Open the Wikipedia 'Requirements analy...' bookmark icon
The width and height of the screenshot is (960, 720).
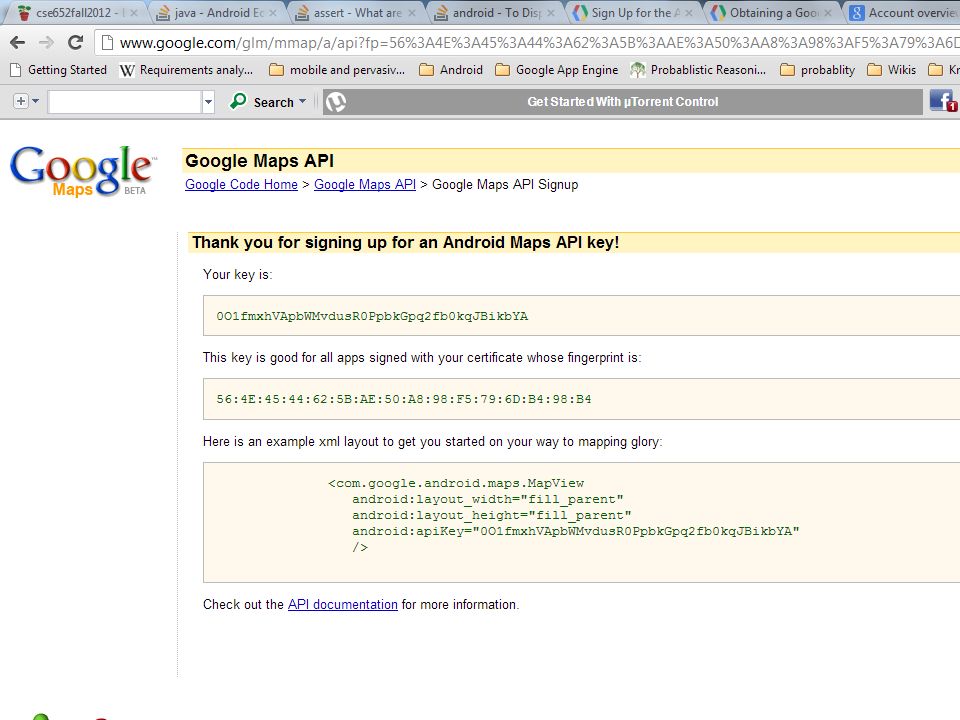pos(127,70)
